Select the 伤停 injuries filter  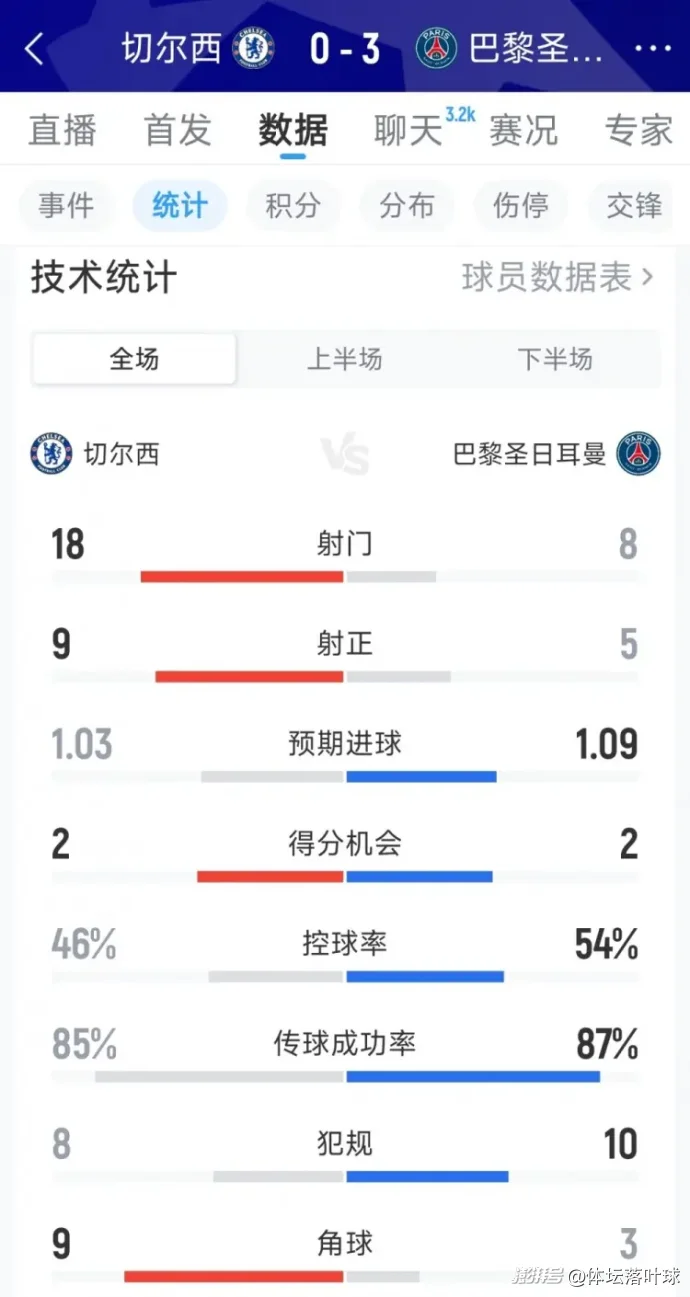521,206
